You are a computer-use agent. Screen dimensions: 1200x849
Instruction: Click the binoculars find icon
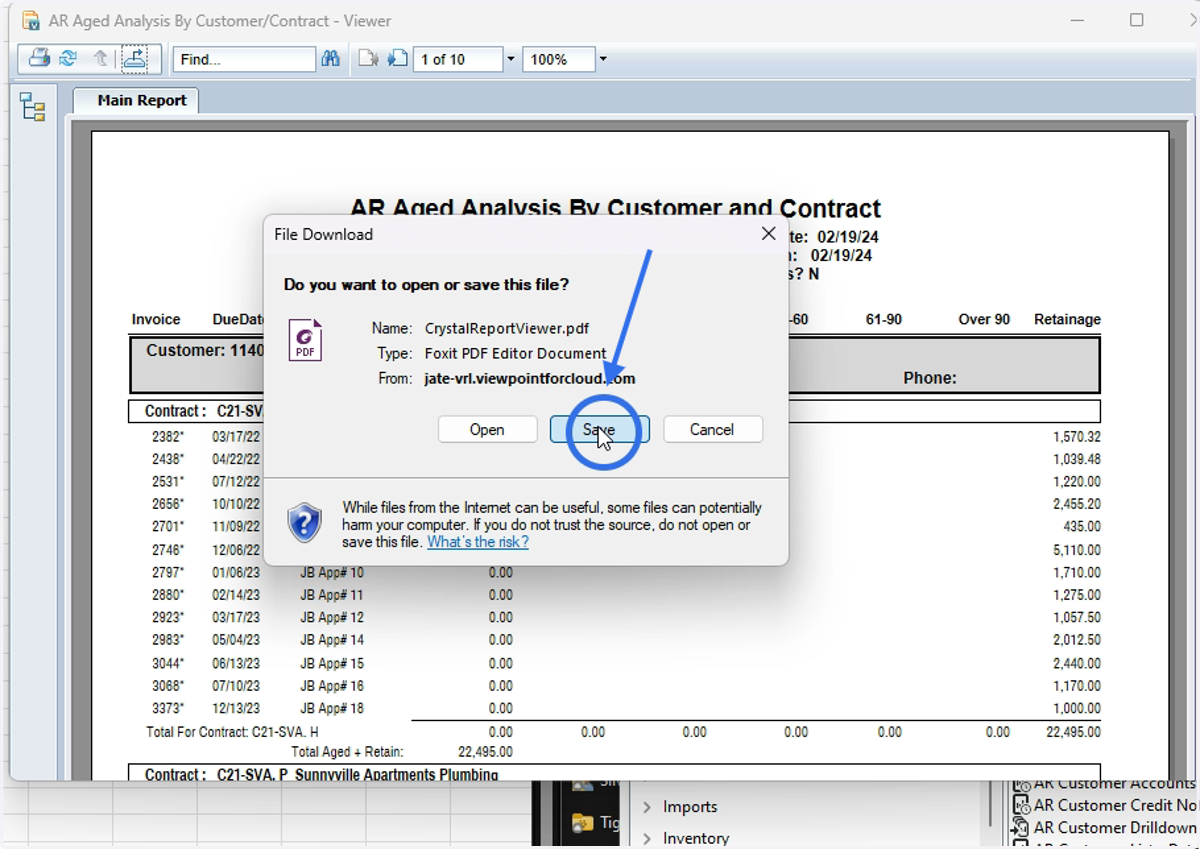click(331, 59)
